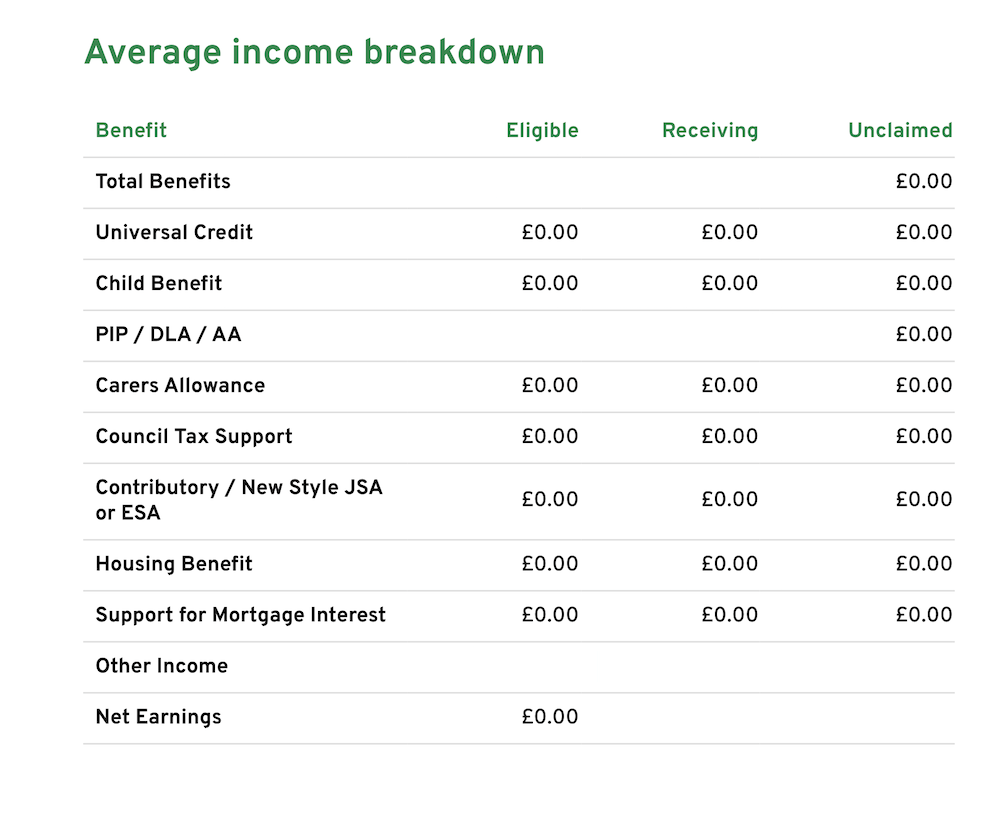Click Housing Benefit eligible amount
This screenshot has width=1000, height=818.
[x=550, y=564]
